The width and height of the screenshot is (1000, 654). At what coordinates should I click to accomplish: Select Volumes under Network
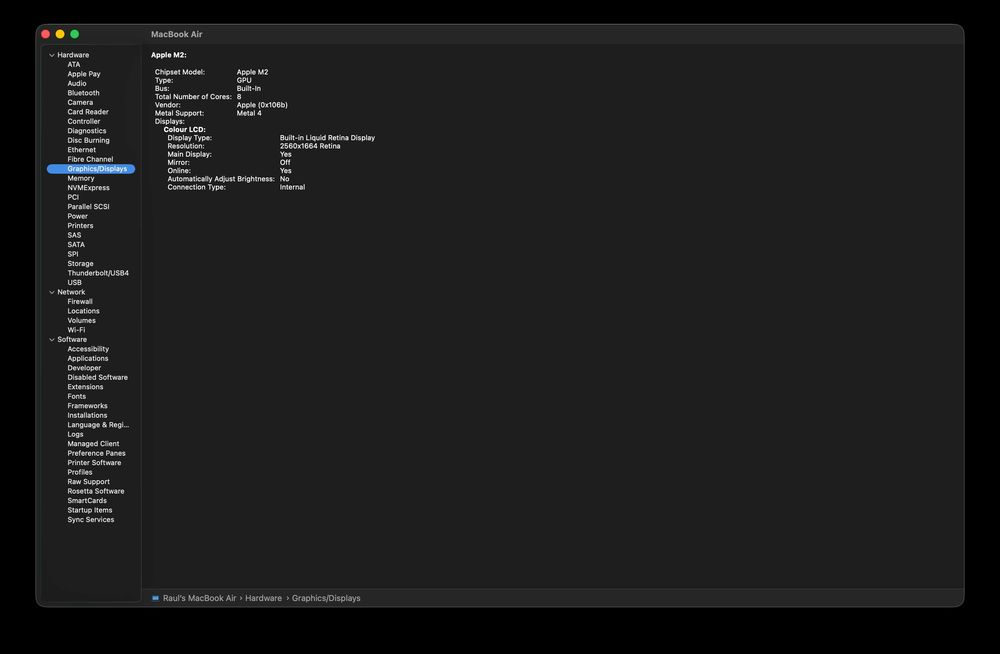82,320
